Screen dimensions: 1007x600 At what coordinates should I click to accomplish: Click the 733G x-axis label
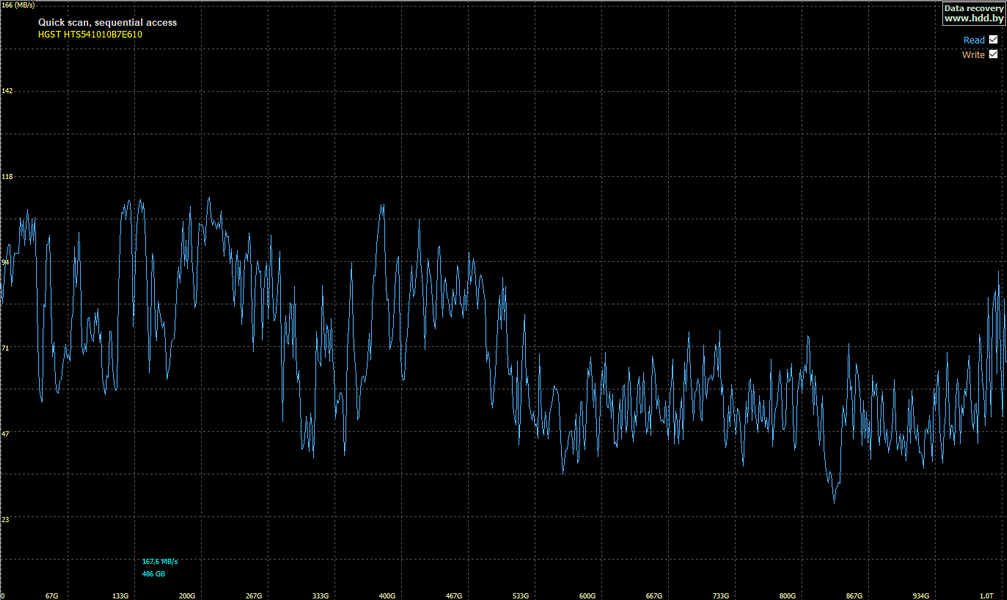721,596
